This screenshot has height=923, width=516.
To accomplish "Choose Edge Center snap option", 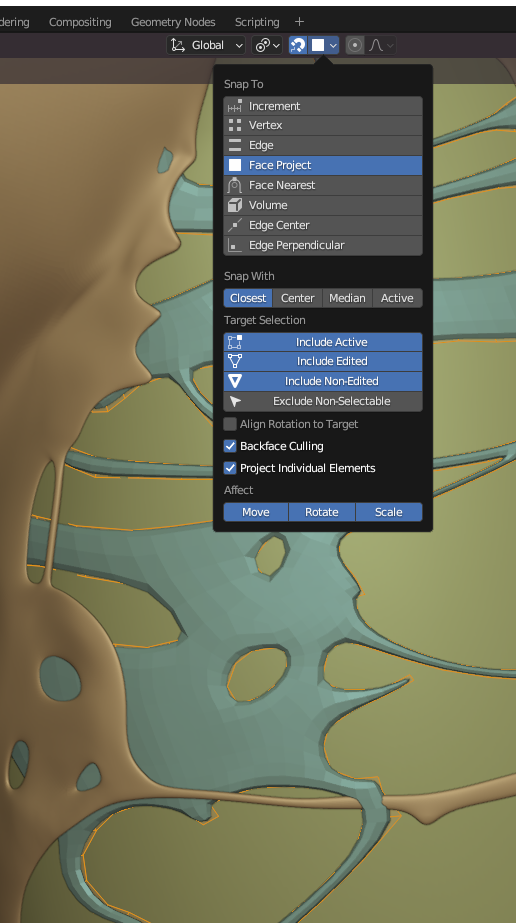I will (x=323, y=225).
